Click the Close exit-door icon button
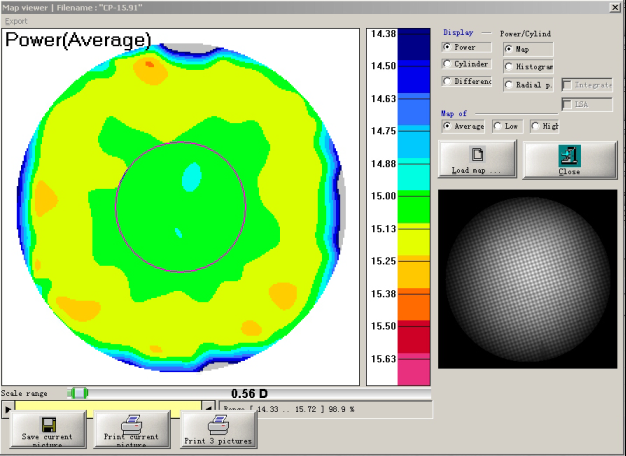 pyautogui.click(x=569, y=154)
